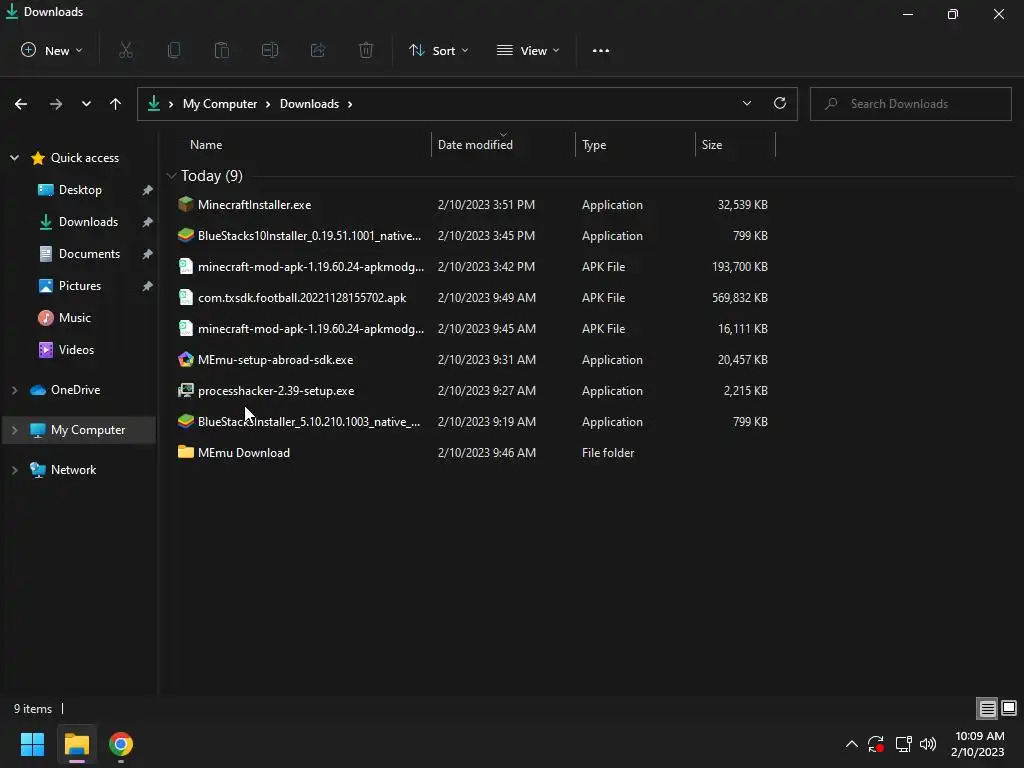The image size is (1024, 768).
Task: Open the View dropdown menu
Action: [528, 50]
